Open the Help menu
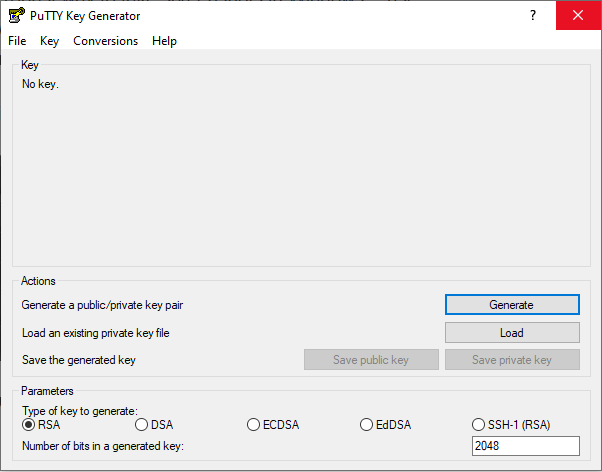This screenshot has width=602, height=472. [164, 41]
